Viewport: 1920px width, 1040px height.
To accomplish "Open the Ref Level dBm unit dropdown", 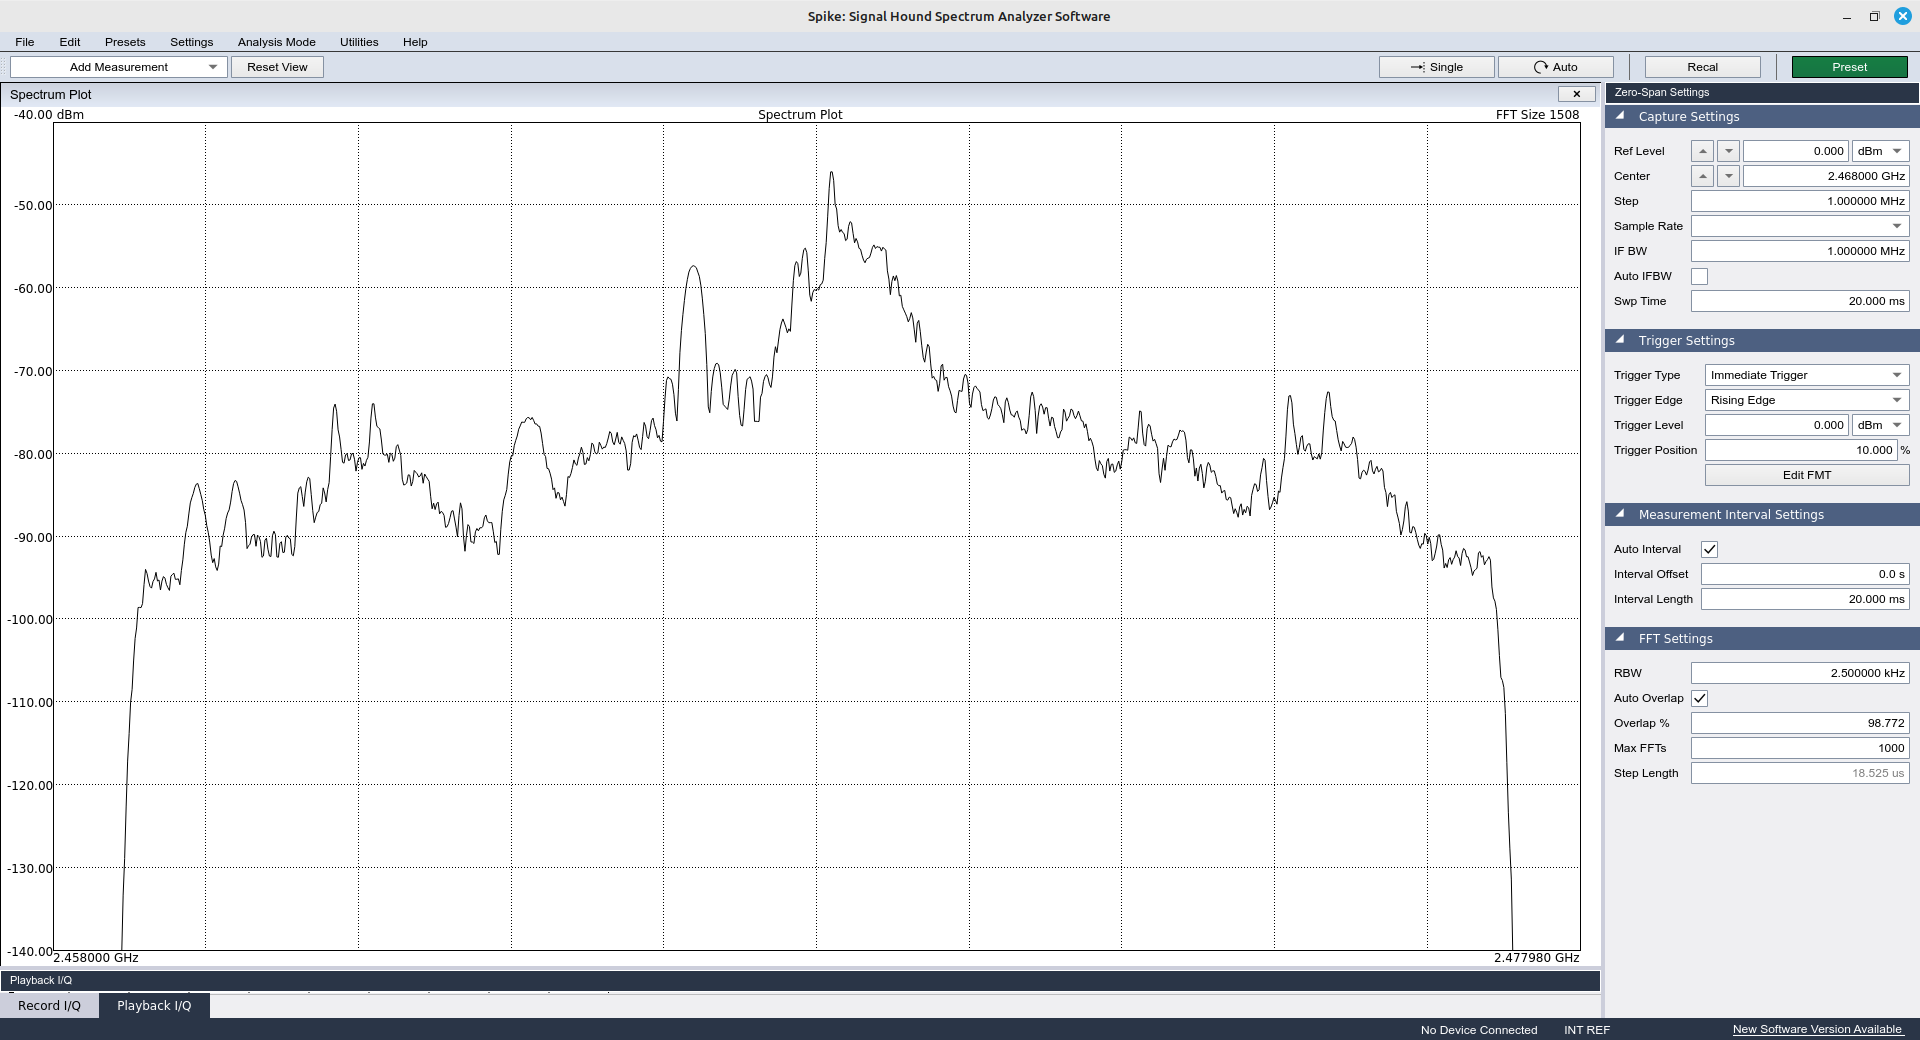I will [1881, 151].
